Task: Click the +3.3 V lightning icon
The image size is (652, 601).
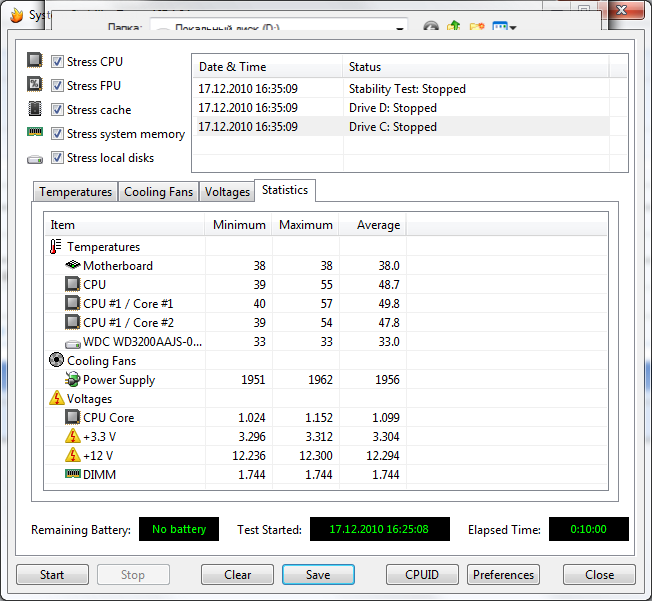Action: 73,436
